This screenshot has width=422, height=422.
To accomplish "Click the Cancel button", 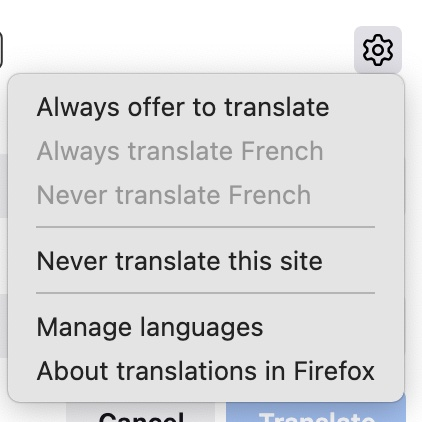I will click(x=141, y=415).
